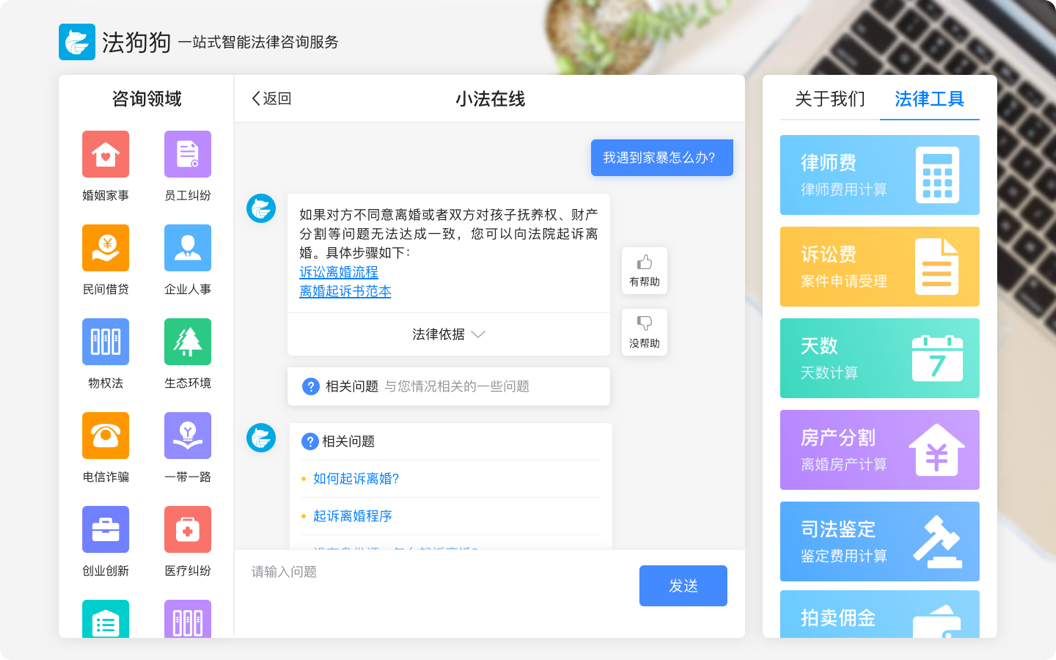Switch to the 关于我们 tab
Viewport: 1056px width, 660px height.
click(829, 99)
